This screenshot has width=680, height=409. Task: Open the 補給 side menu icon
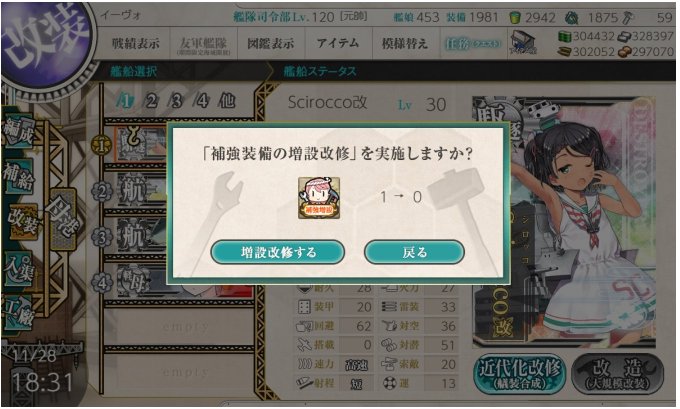coord(18,177)
